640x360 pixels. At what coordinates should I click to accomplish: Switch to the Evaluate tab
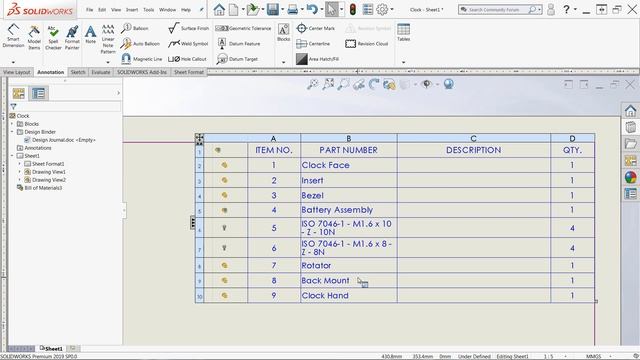point(101,72)
